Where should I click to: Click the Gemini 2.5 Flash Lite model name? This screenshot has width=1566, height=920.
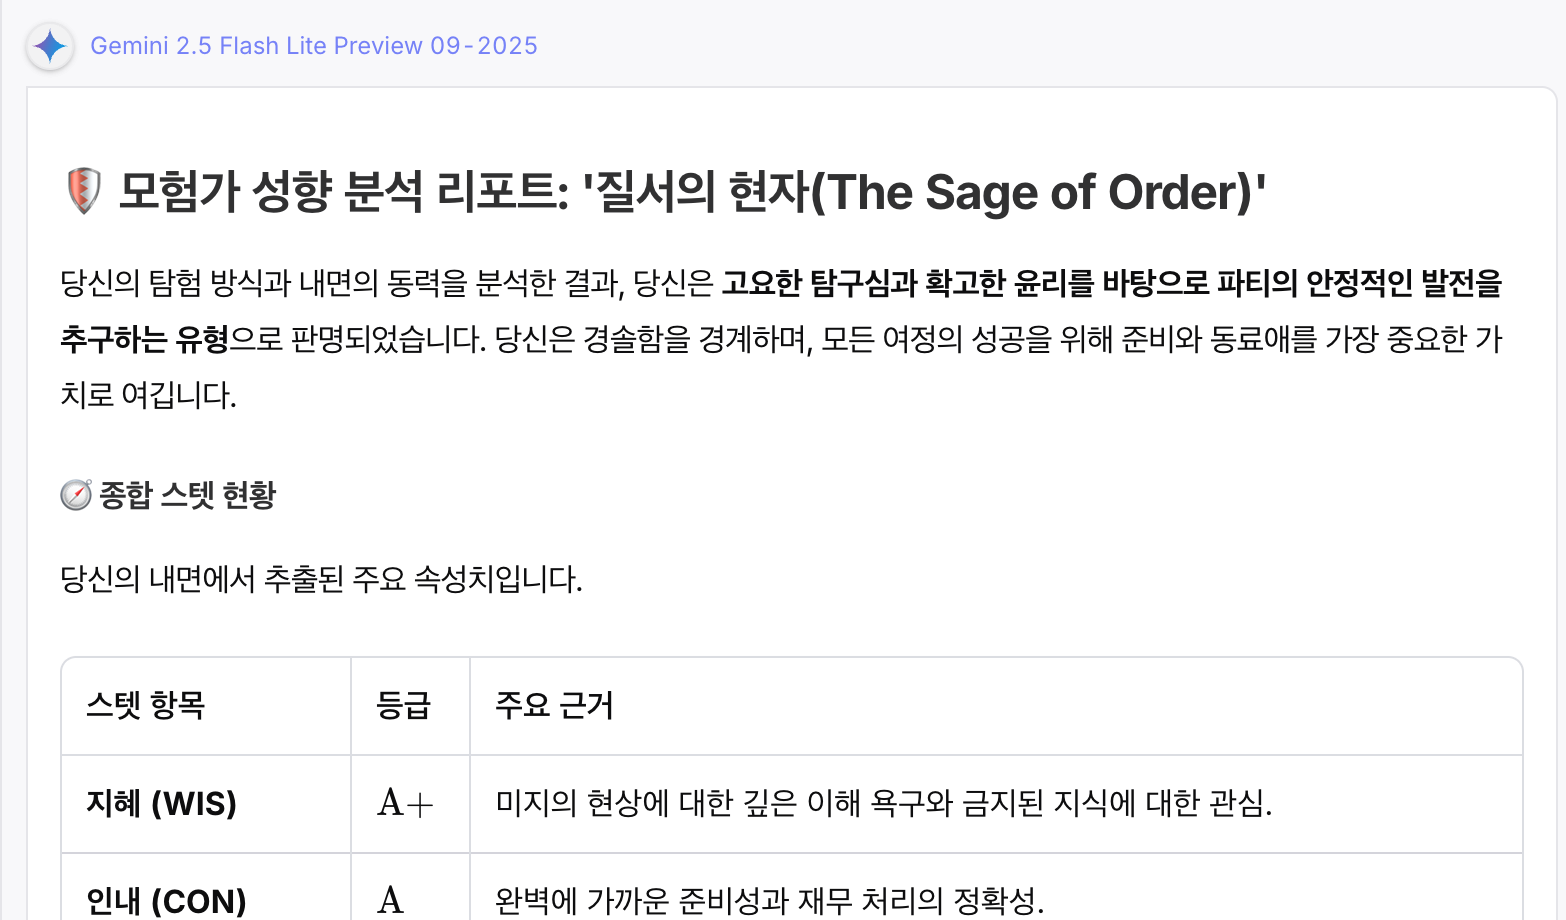coord(313,46)
